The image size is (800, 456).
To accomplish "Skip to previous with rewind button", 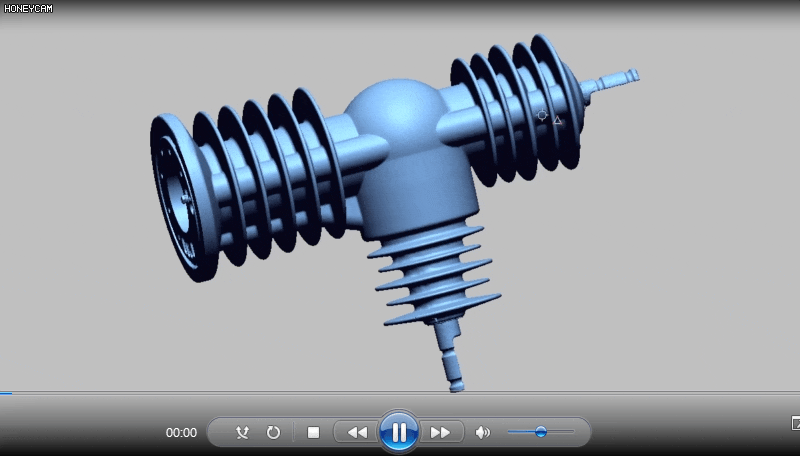I will point(357,433).
